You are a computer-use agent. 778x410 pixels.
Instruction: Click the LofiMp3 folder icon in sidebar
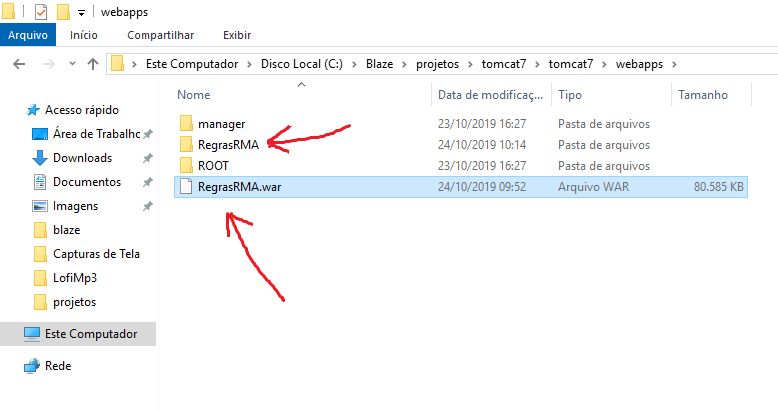40,277
